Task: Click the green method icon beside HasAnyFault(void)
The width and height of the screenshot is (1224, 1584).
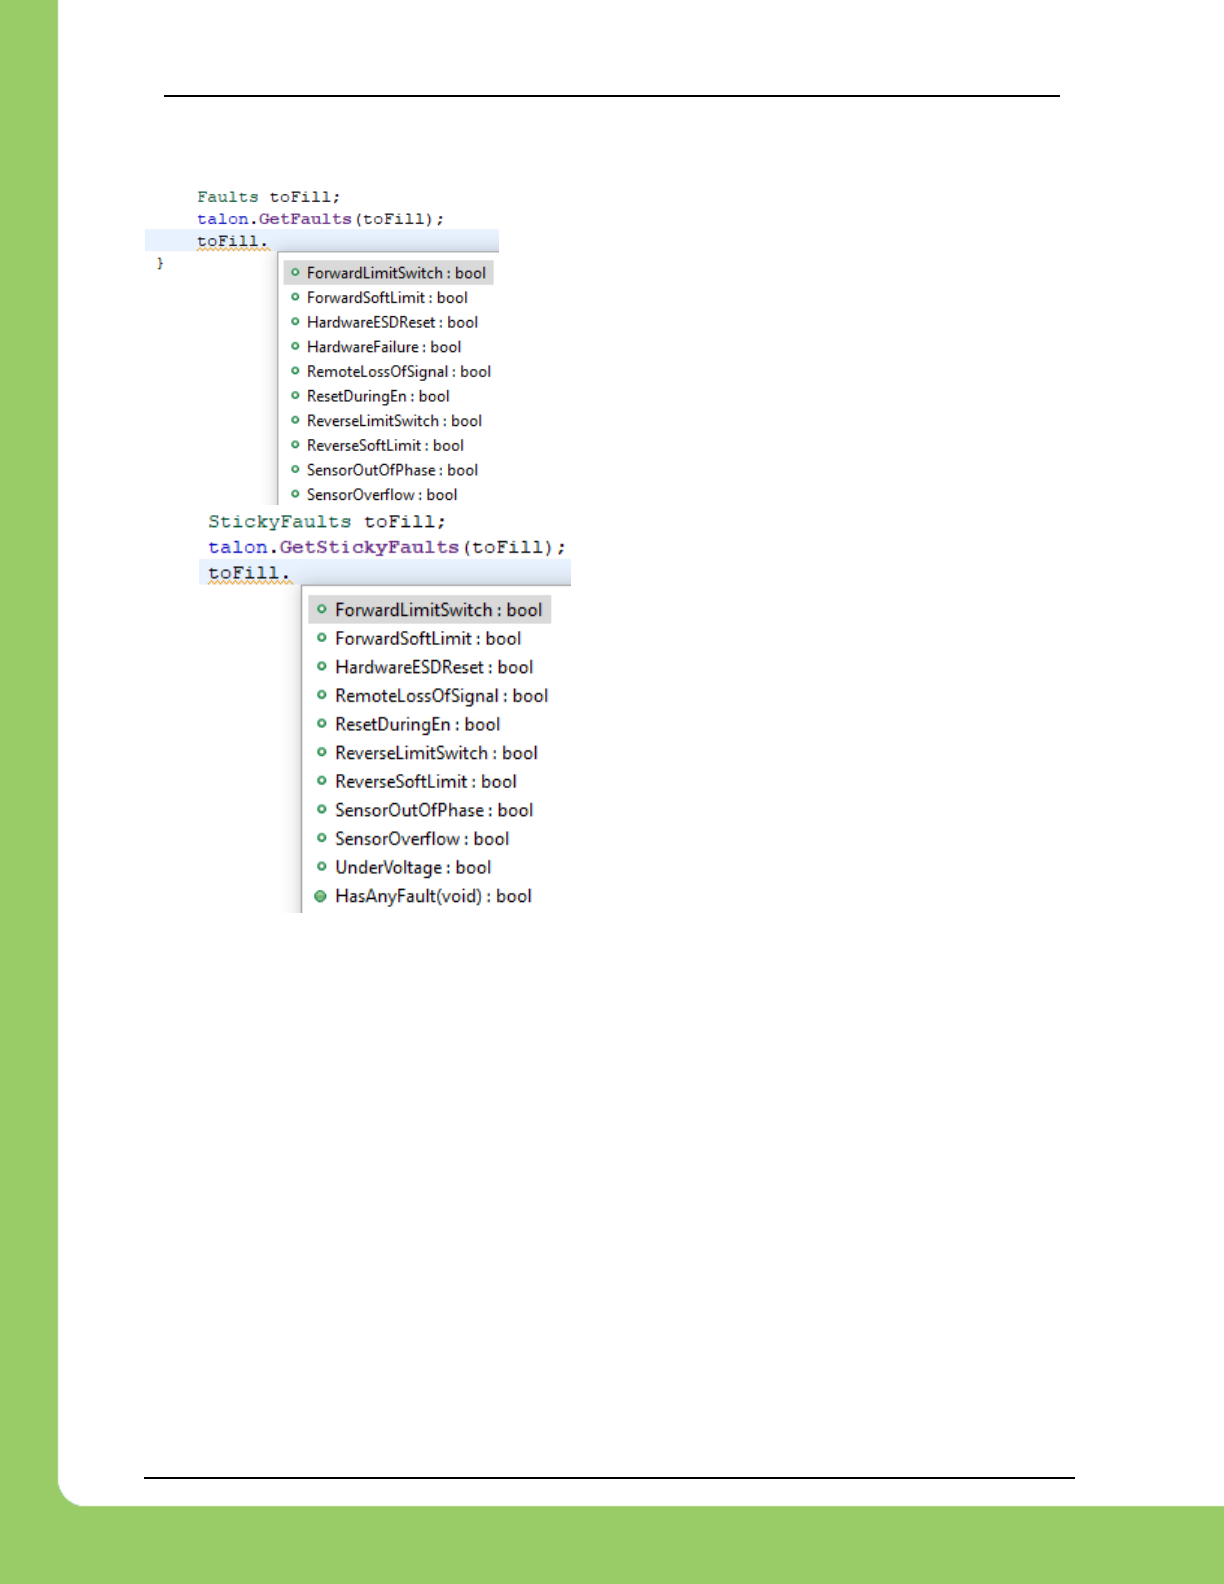Action: point(321,896)
